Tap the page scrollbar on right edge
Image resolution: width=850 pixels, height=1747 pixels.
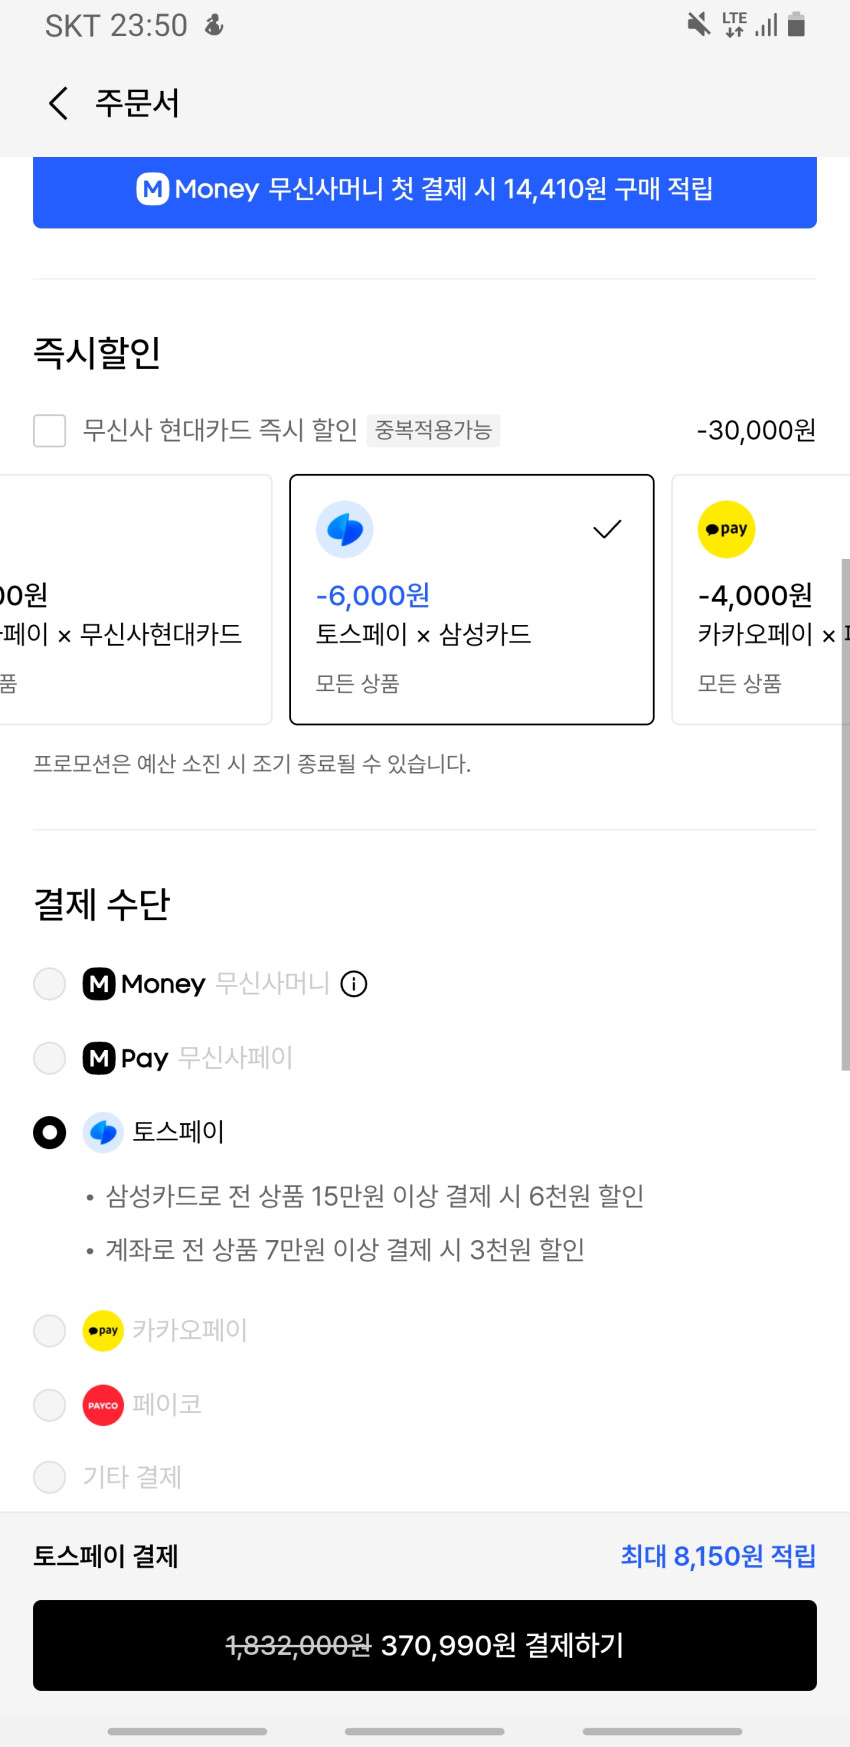[845, 814]
